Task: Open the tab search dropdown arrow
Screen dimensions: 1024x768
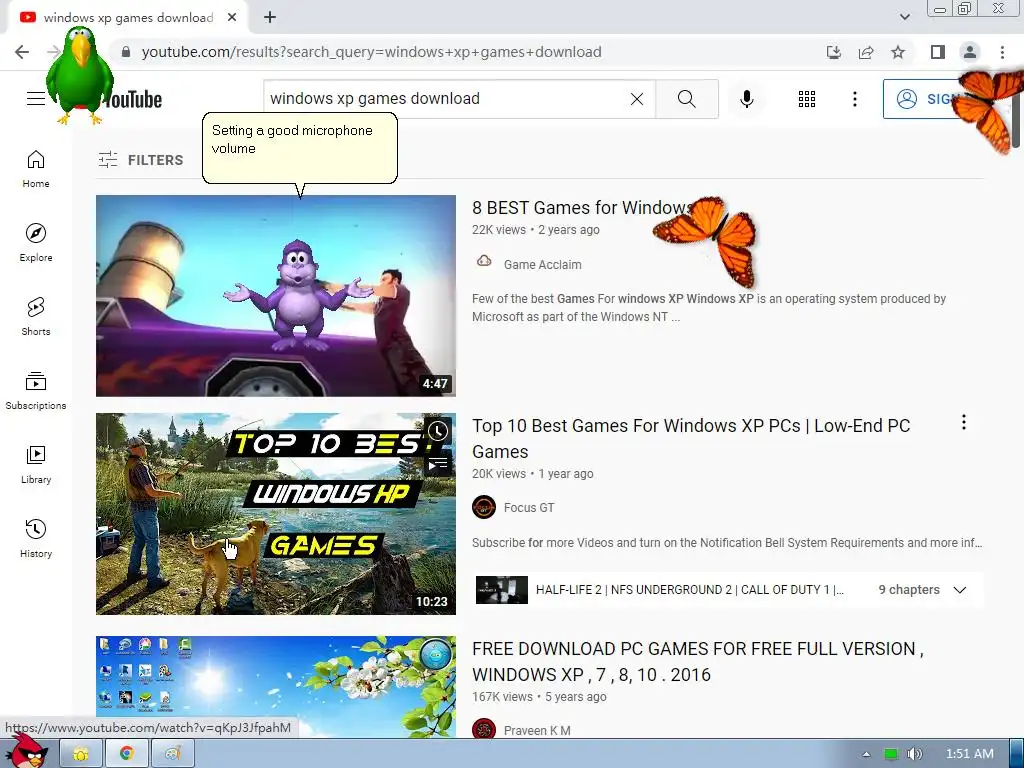Action: [904, 17]
